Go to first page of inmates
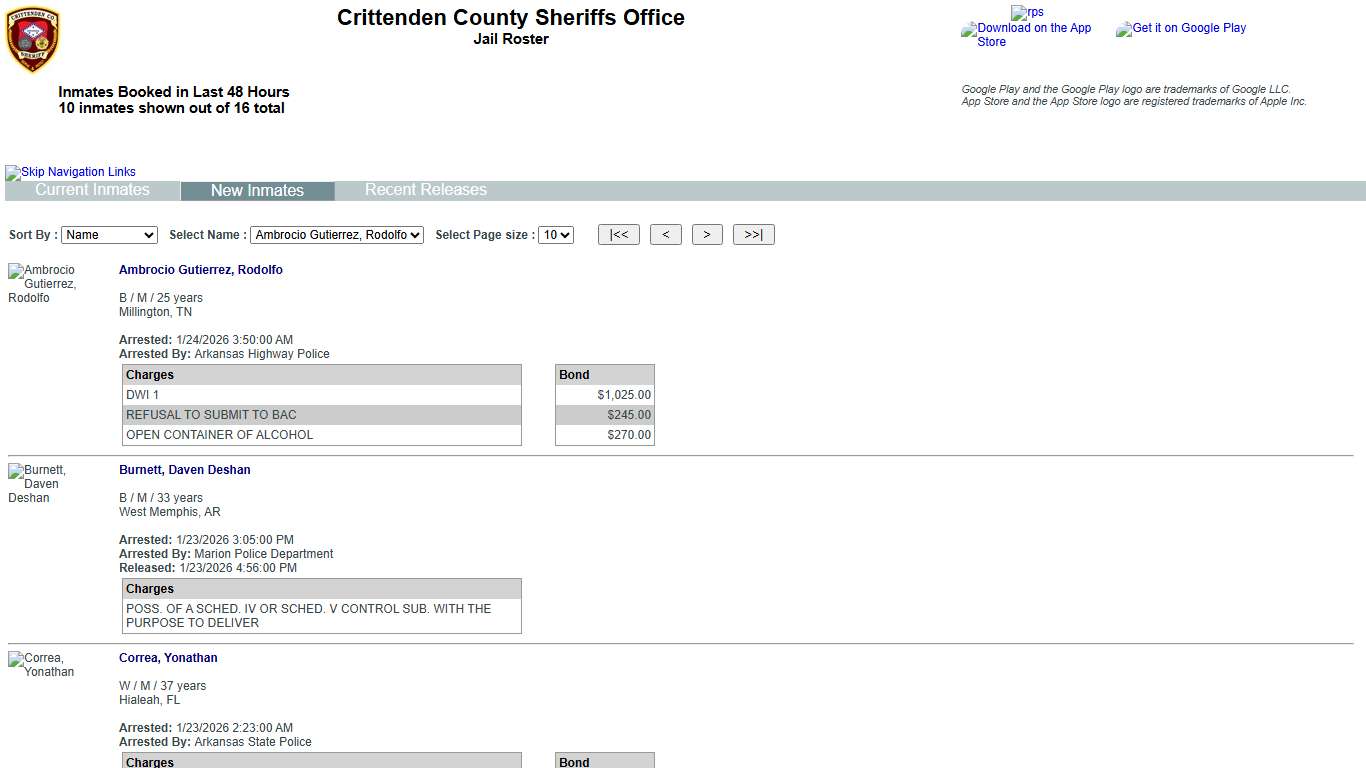 [618, 235]
